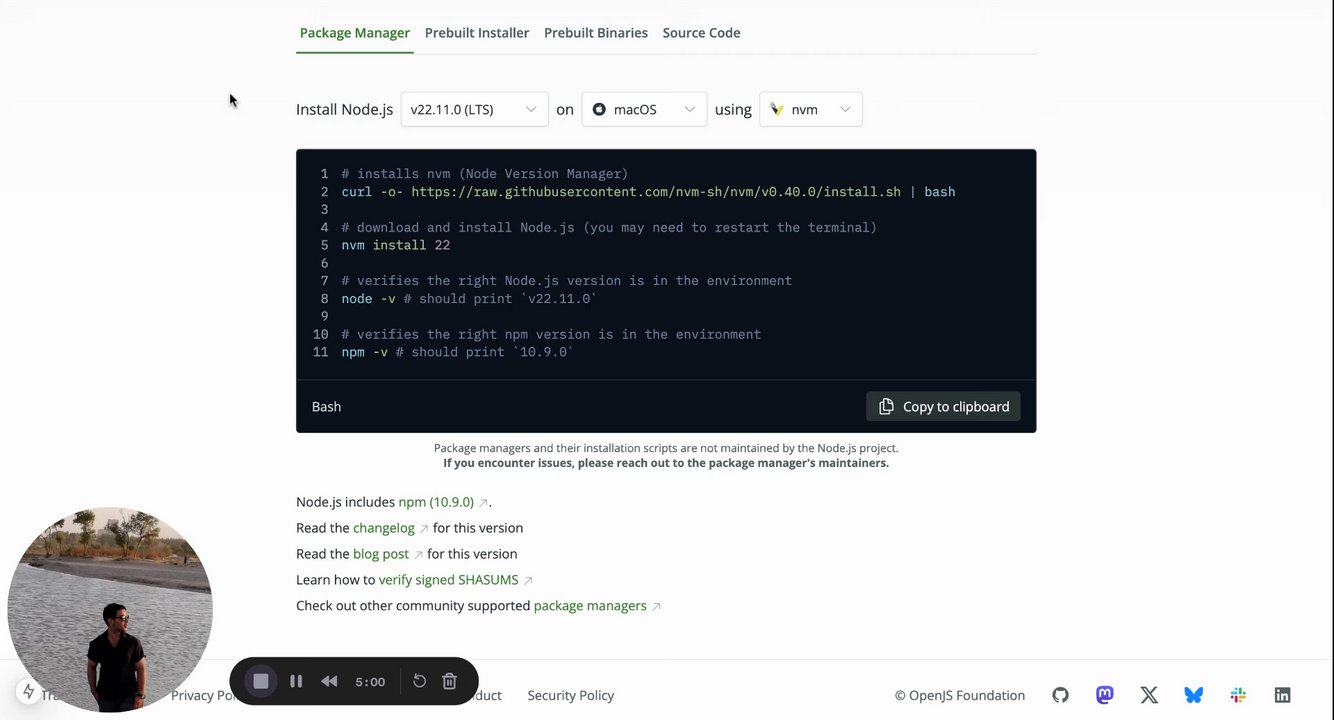Viewport: 1334px width, 720px height.
Task: Delete the recording with the trash icon
Action: [450, 681]
